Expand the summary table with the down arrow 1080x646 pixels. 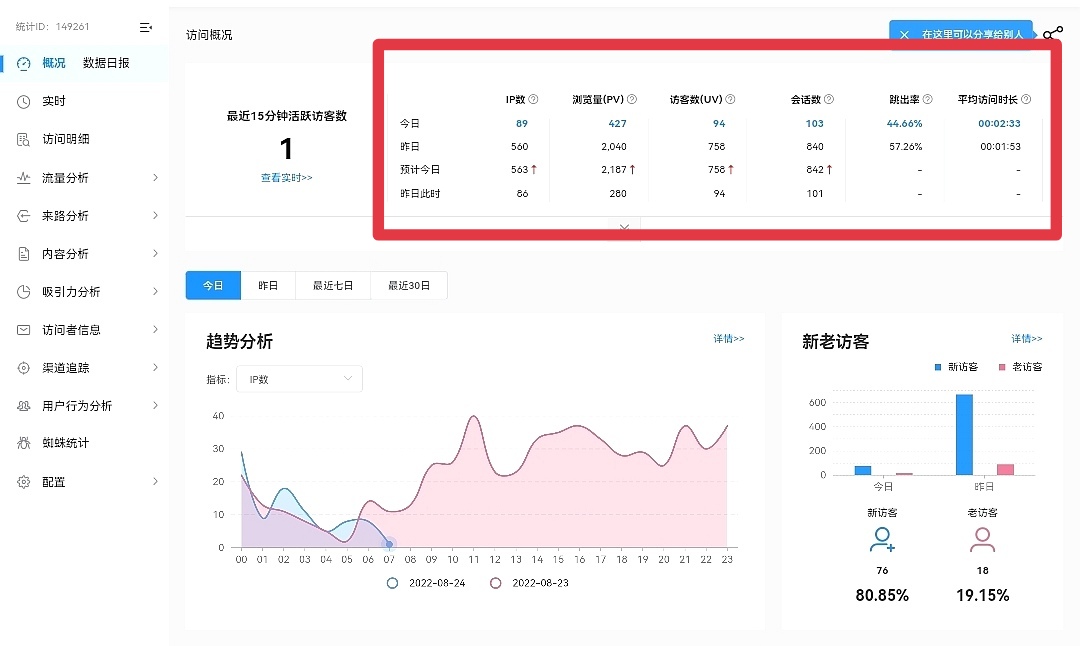[624, 227]
